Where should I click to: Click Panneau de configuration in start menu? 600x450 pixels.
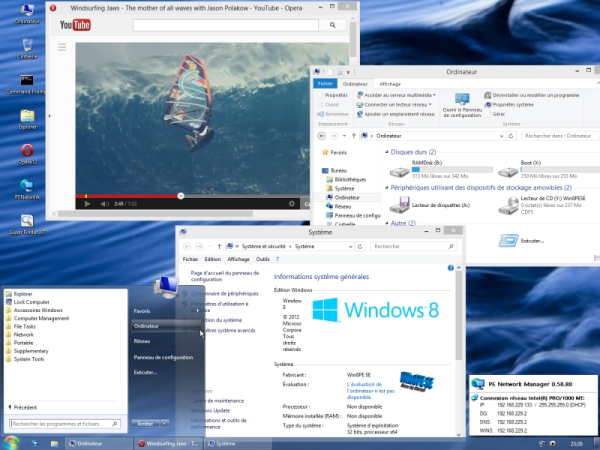pos(163,357)
